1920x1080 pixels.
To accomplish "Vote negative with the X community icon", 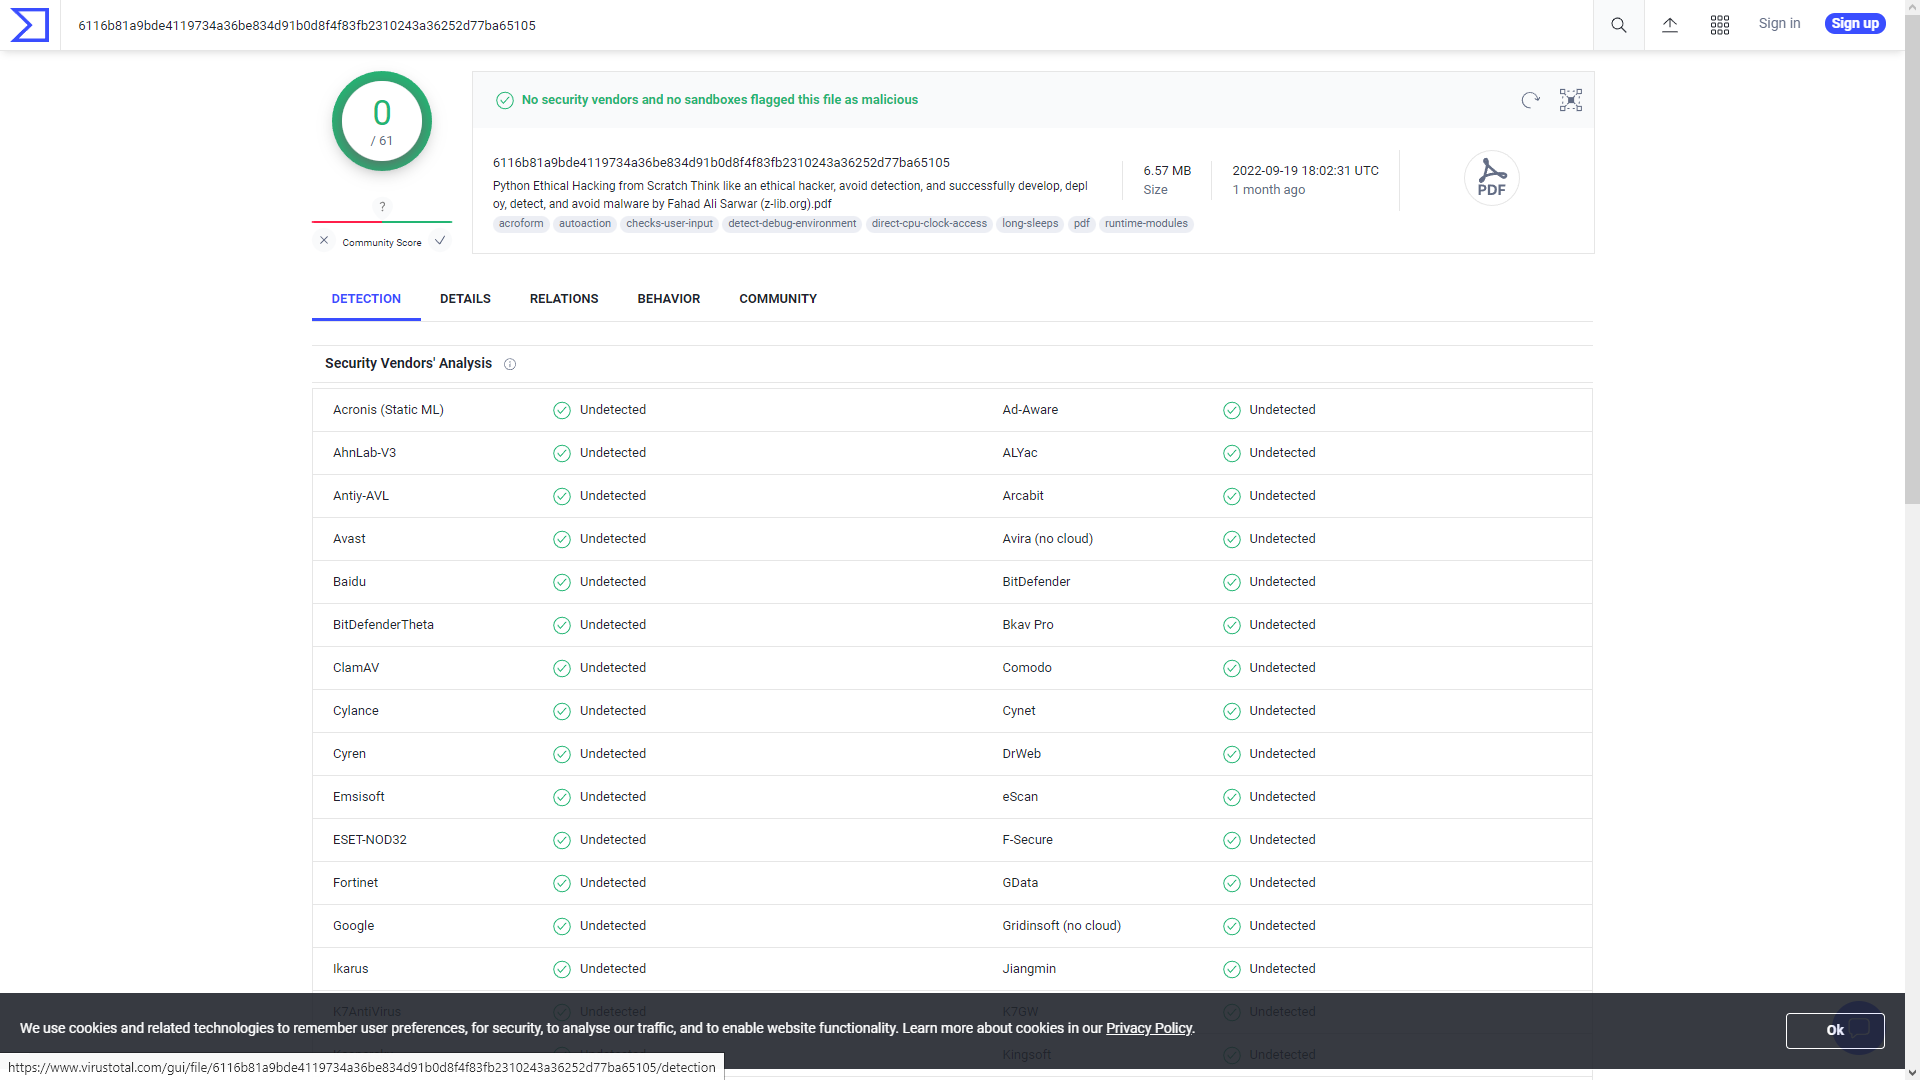I will pyautogui.click(x=324, y=241).
